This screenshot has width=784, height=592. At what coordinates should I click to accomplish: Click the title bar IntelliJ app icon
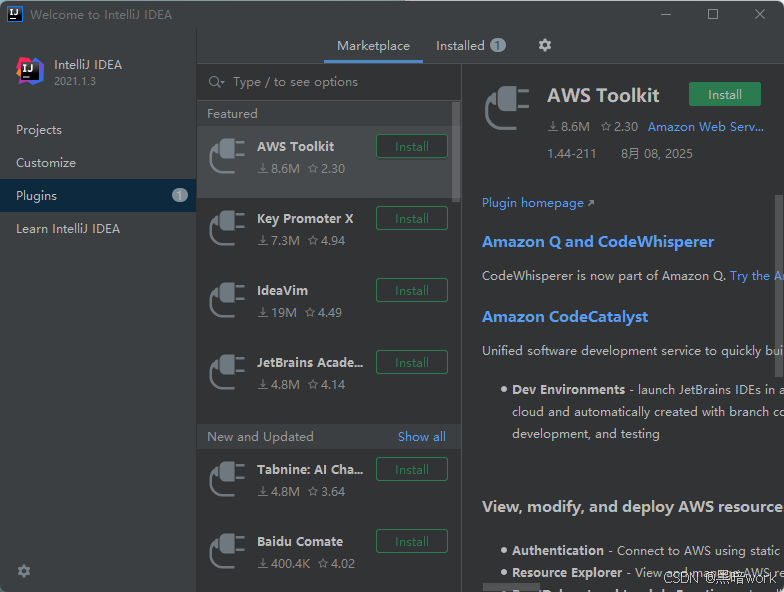pyautogui.click(x=14, y=14)
